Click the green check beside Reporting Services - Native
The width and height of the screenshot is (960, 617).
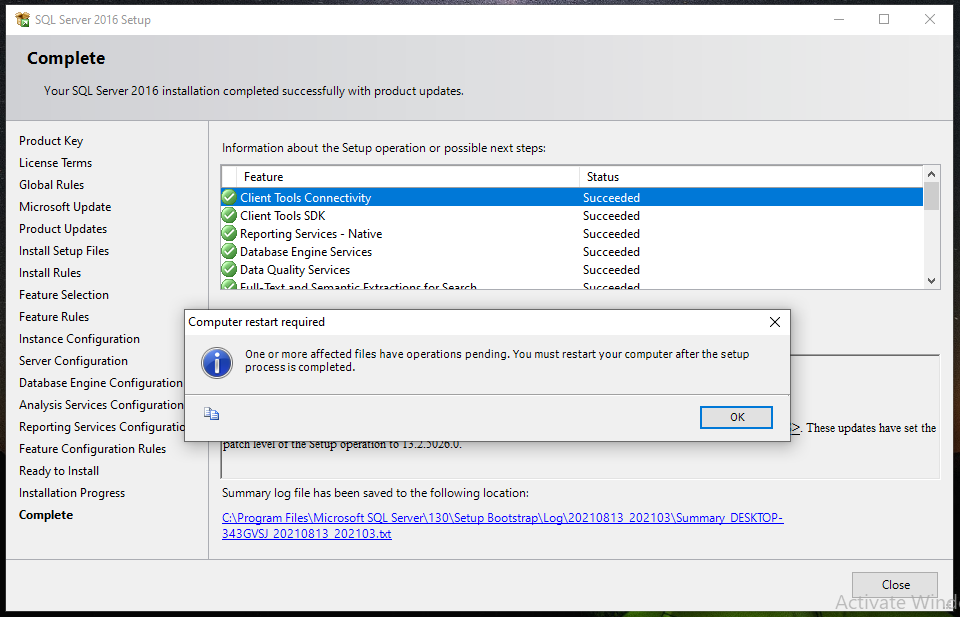click(229, 233)
